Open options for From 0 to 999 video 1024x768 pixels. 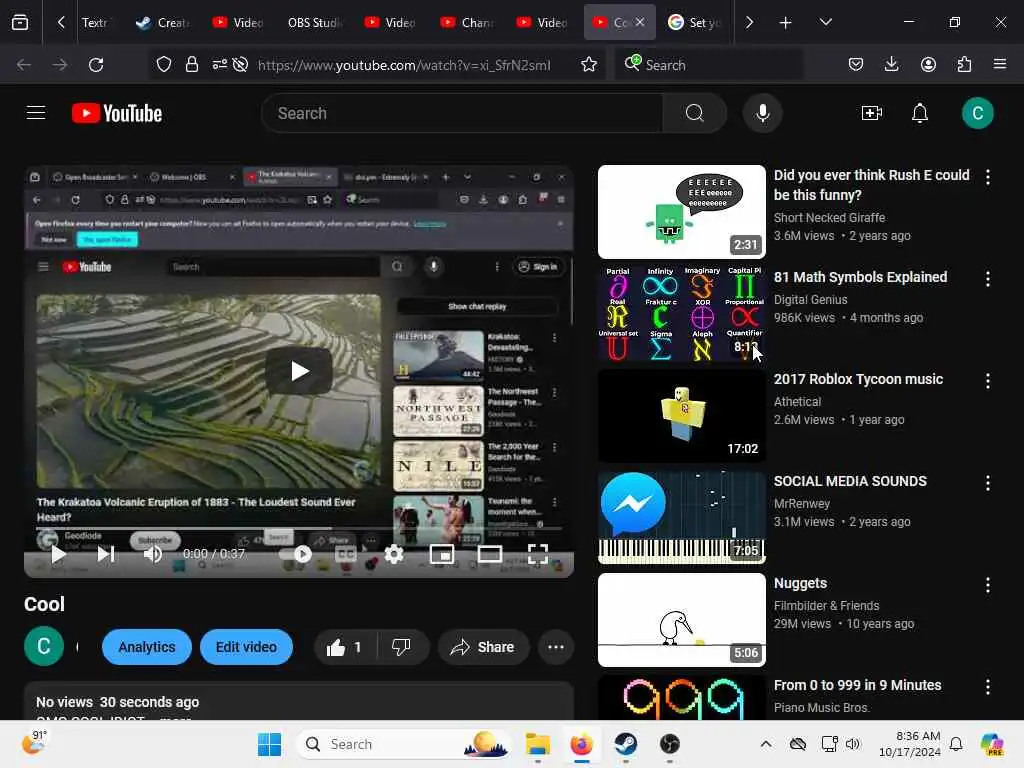point(987,686)
